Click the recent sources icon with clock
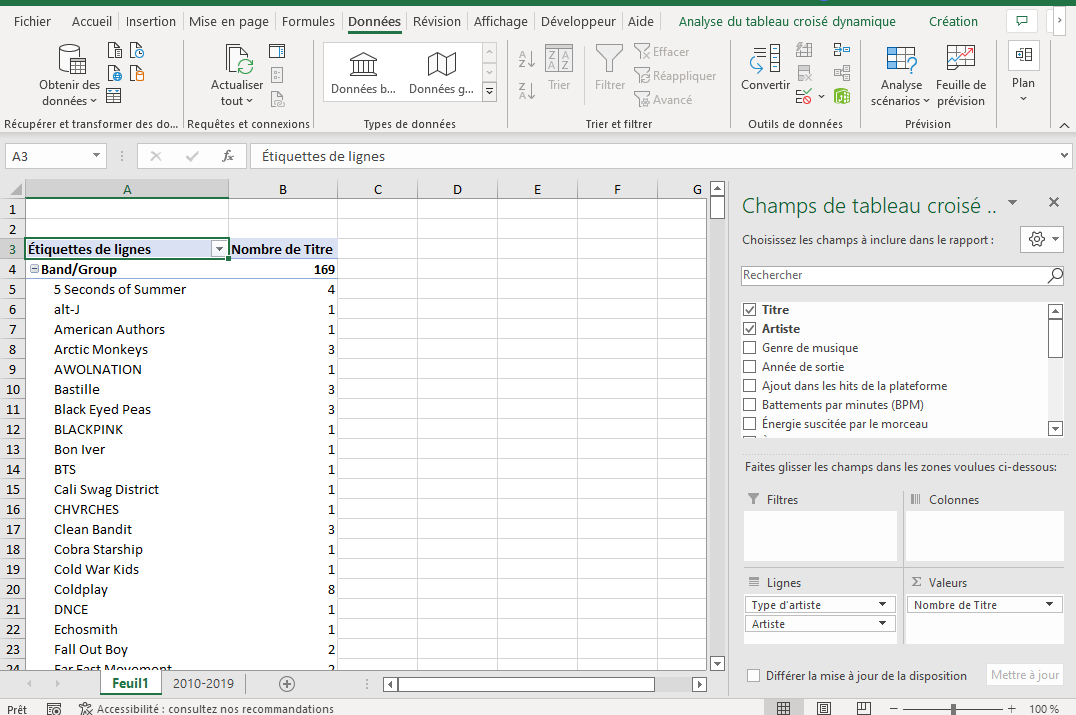Viewport: 1076px width, 715px height. 137,50
